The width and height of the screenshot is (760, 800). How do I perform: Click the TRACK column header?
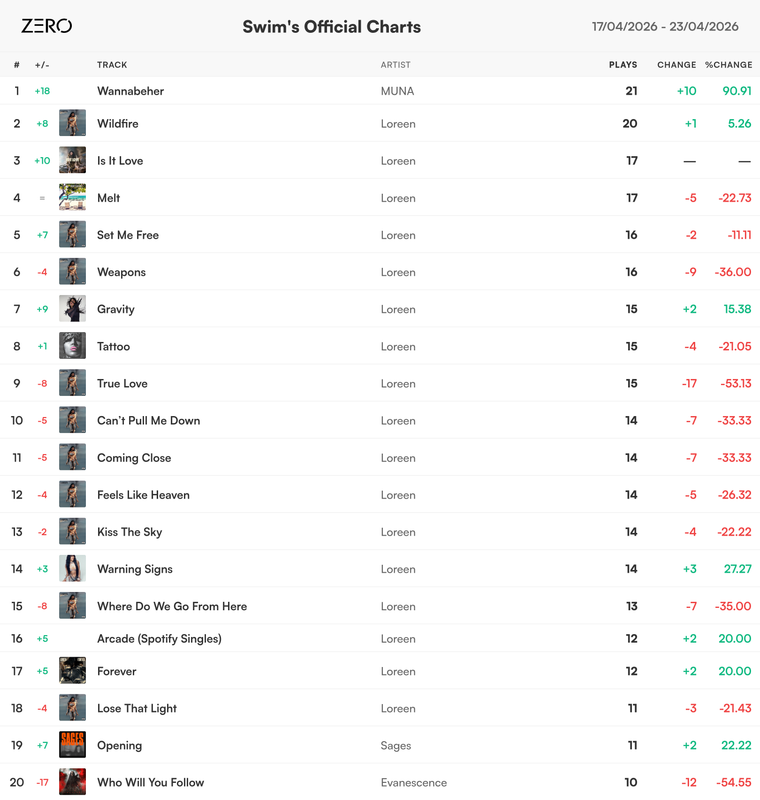click(112, 65)
